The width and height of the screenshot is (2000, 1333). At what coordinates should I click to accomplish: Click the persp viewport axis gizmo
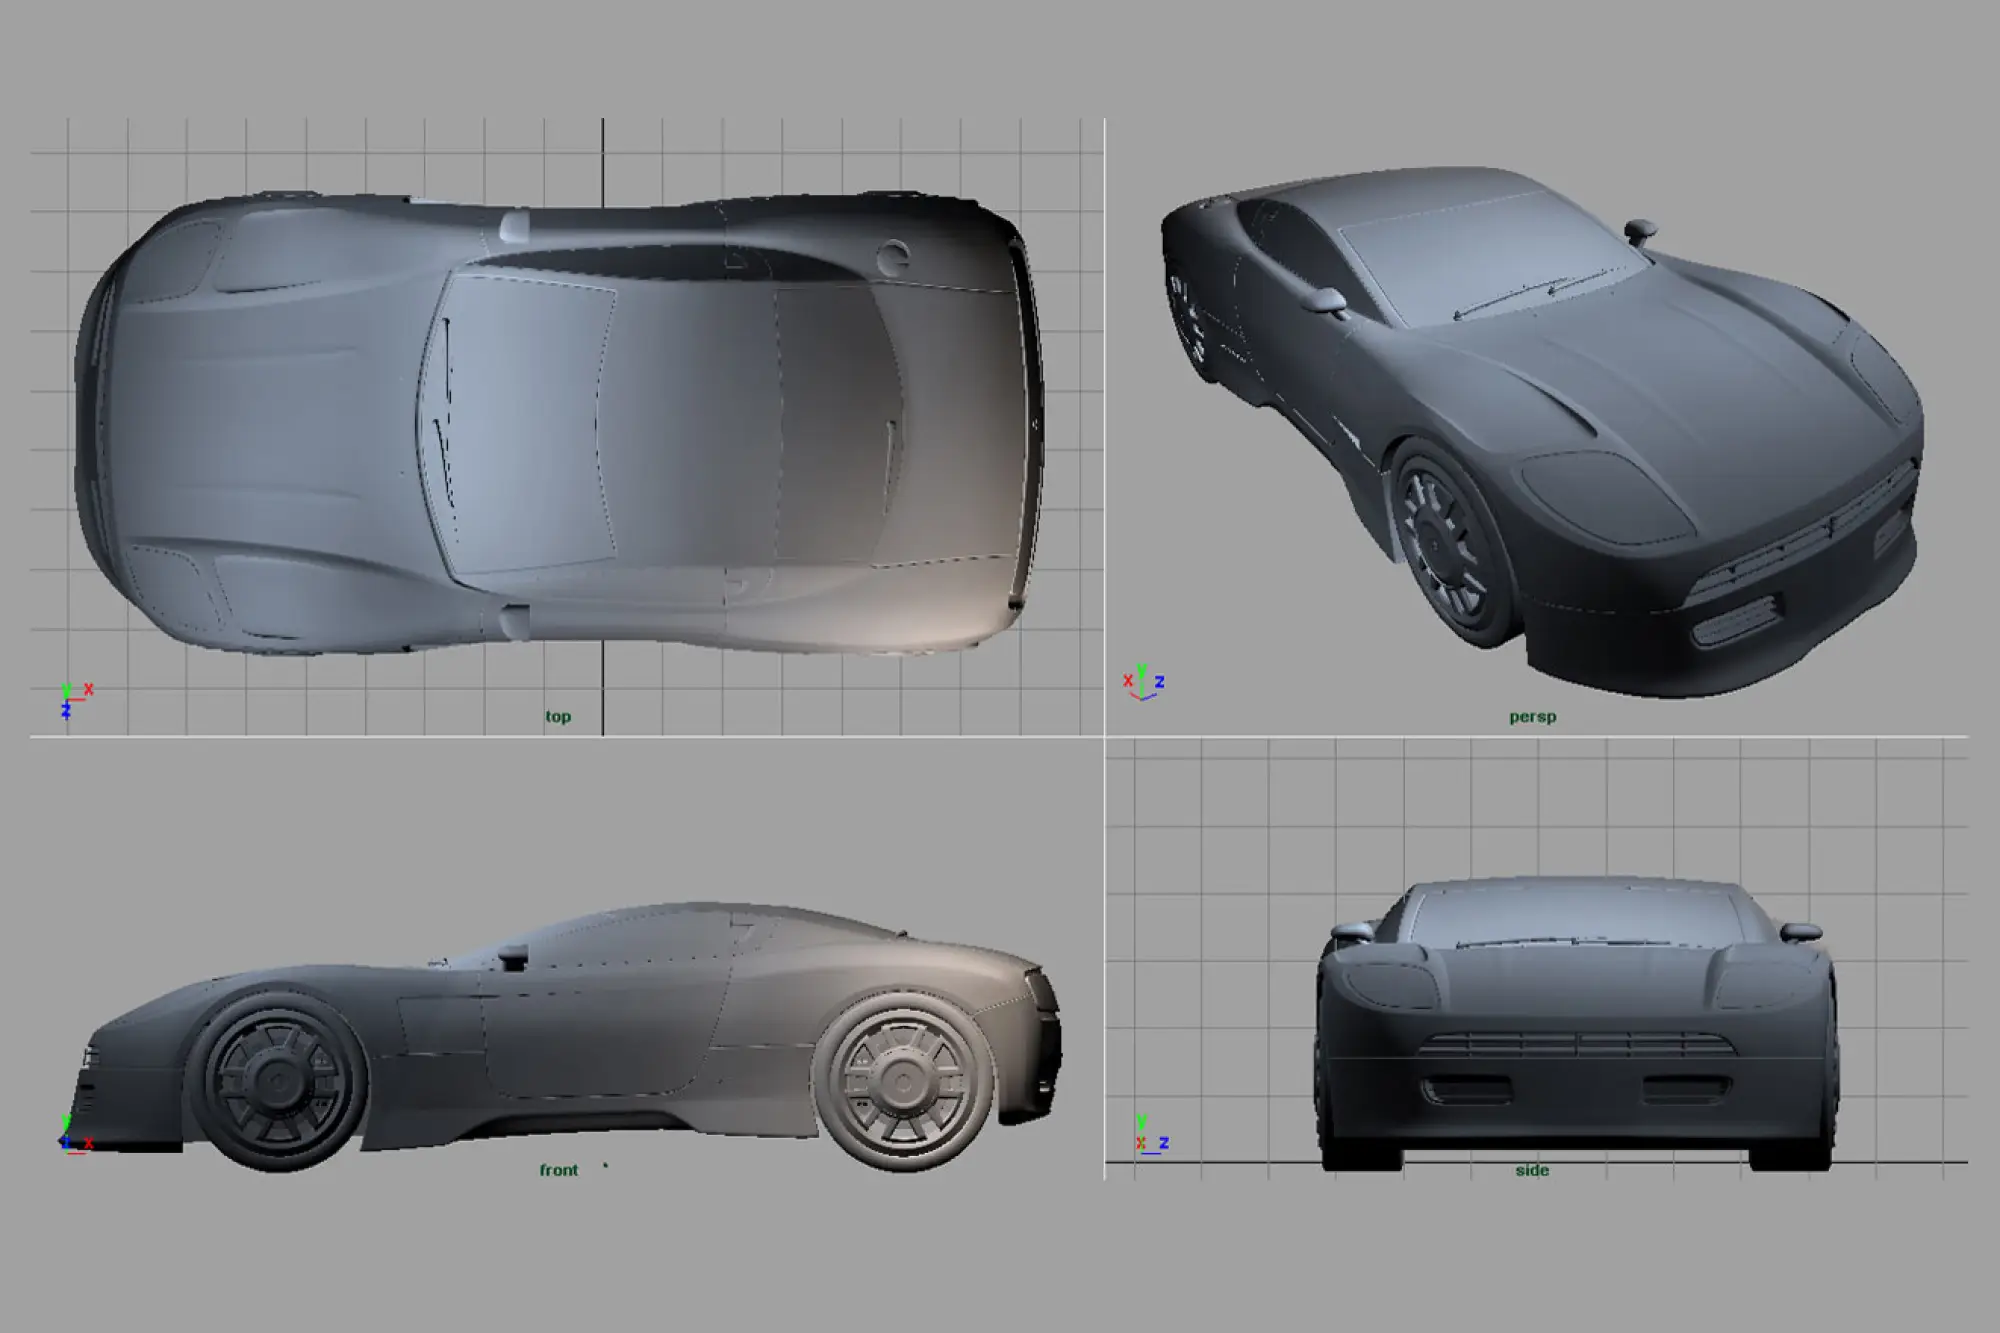[1143, 684]
